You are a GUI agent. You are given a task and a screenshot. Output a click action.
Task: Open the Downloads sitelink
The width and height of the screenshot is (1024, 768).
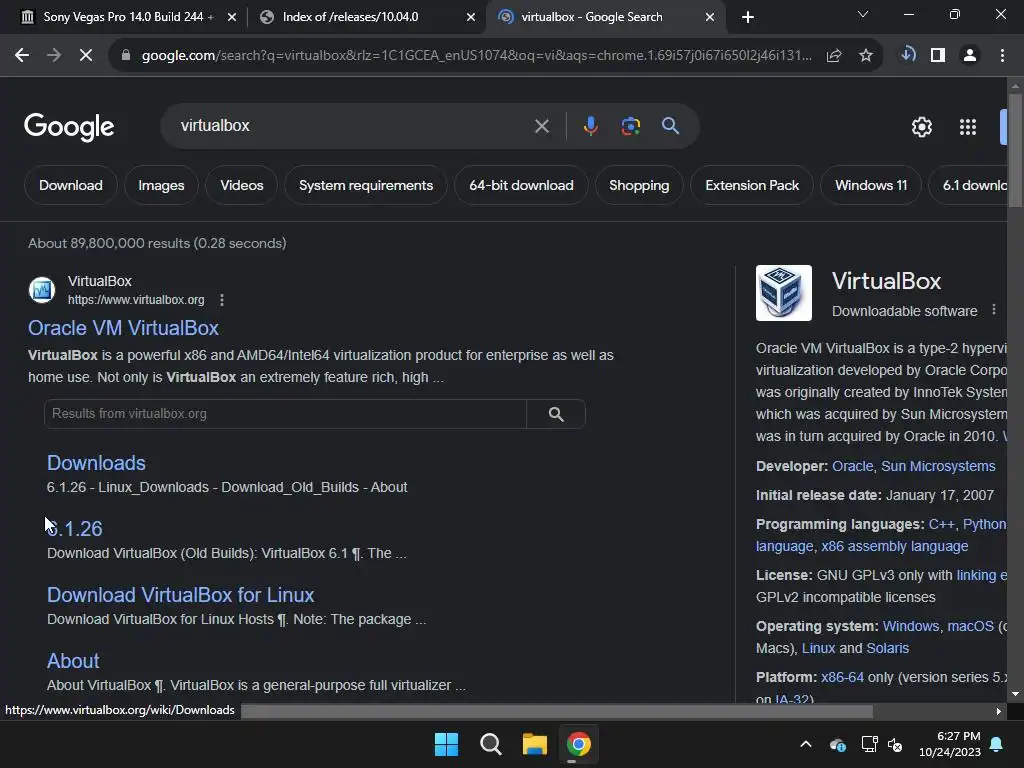point(96,463)
